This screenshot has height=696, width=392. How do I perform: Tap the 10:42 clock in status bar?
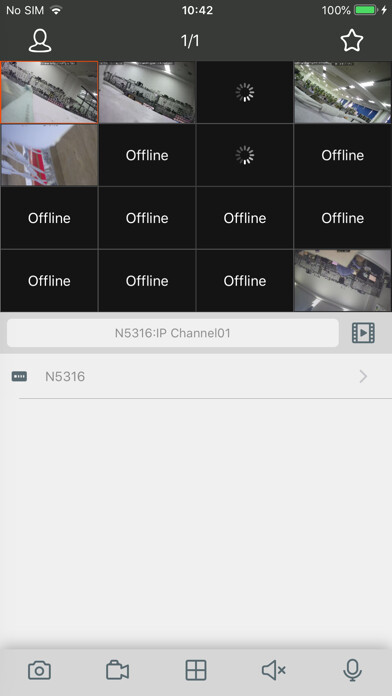point(197,10)
